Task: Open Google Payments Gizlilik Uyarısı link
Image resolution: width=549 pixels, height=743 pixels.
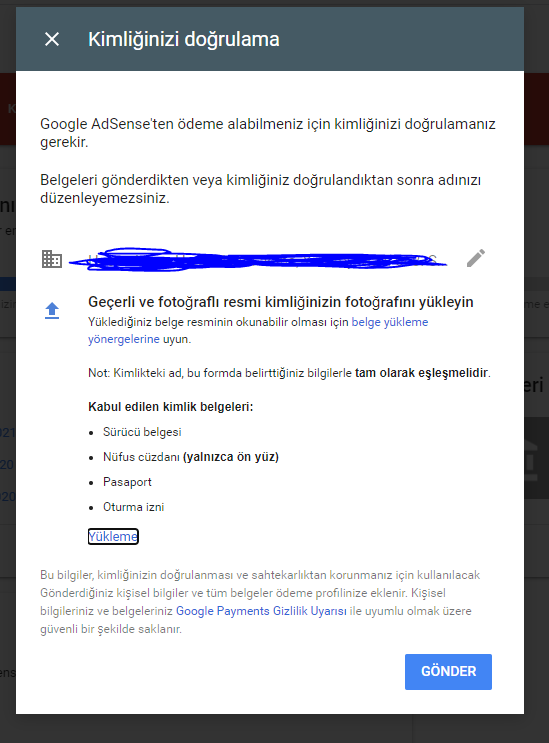Action: [261, 611]
